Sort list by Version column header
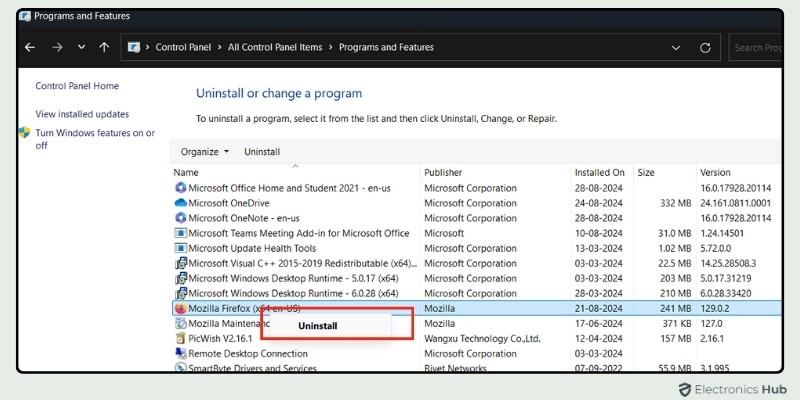Image resolution: width=800 pixels, height=400 pixels. [x=715, y=172]
